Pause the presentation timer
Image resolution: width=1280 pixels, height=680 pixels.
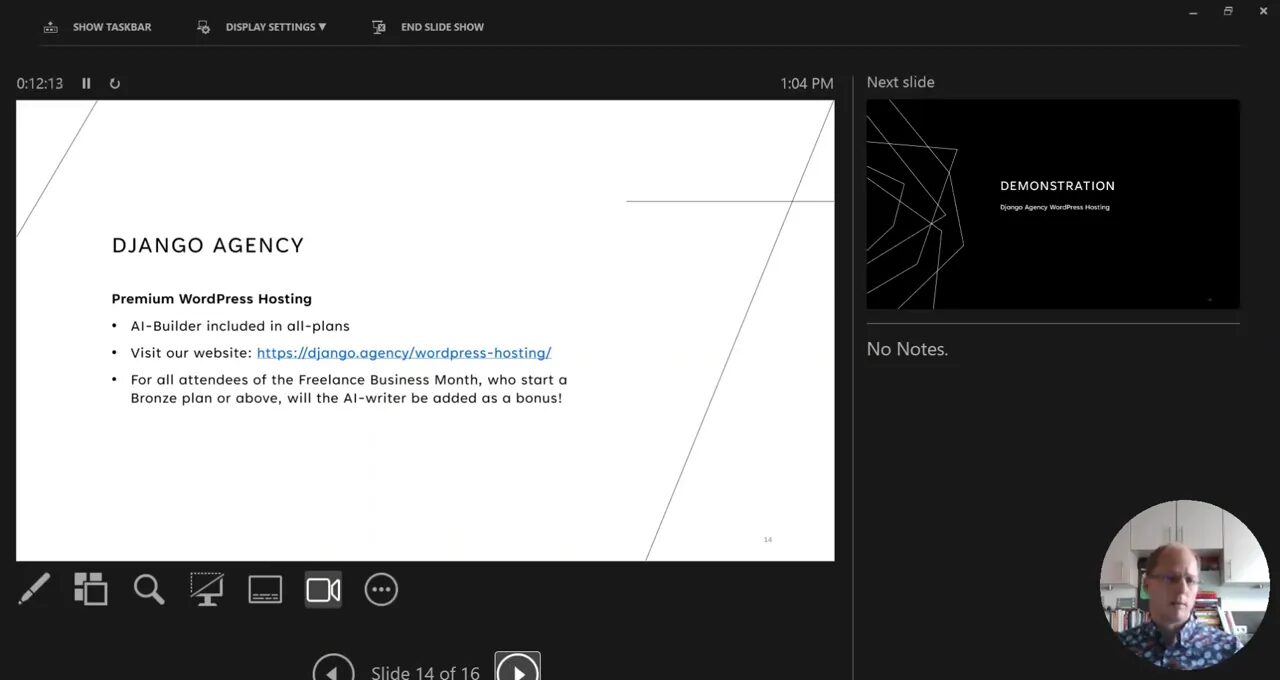86,84
